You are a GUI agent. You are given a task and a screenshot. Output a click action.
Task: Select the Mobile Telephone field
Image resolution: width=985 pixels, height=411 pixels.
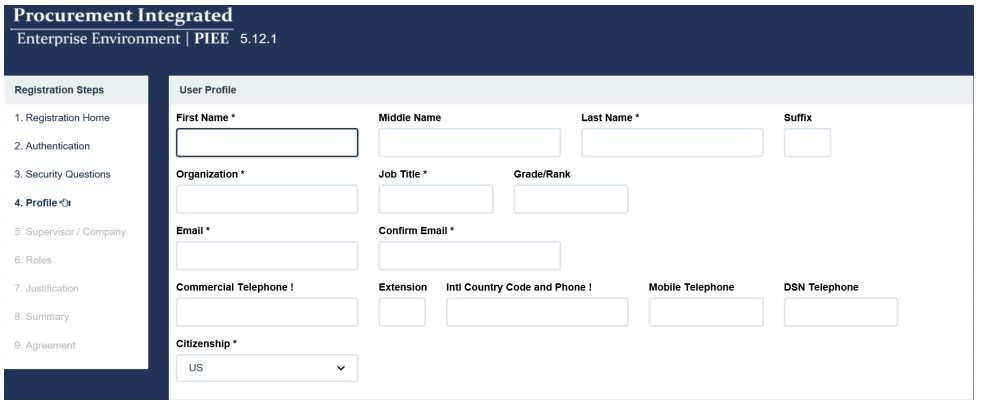706,312
